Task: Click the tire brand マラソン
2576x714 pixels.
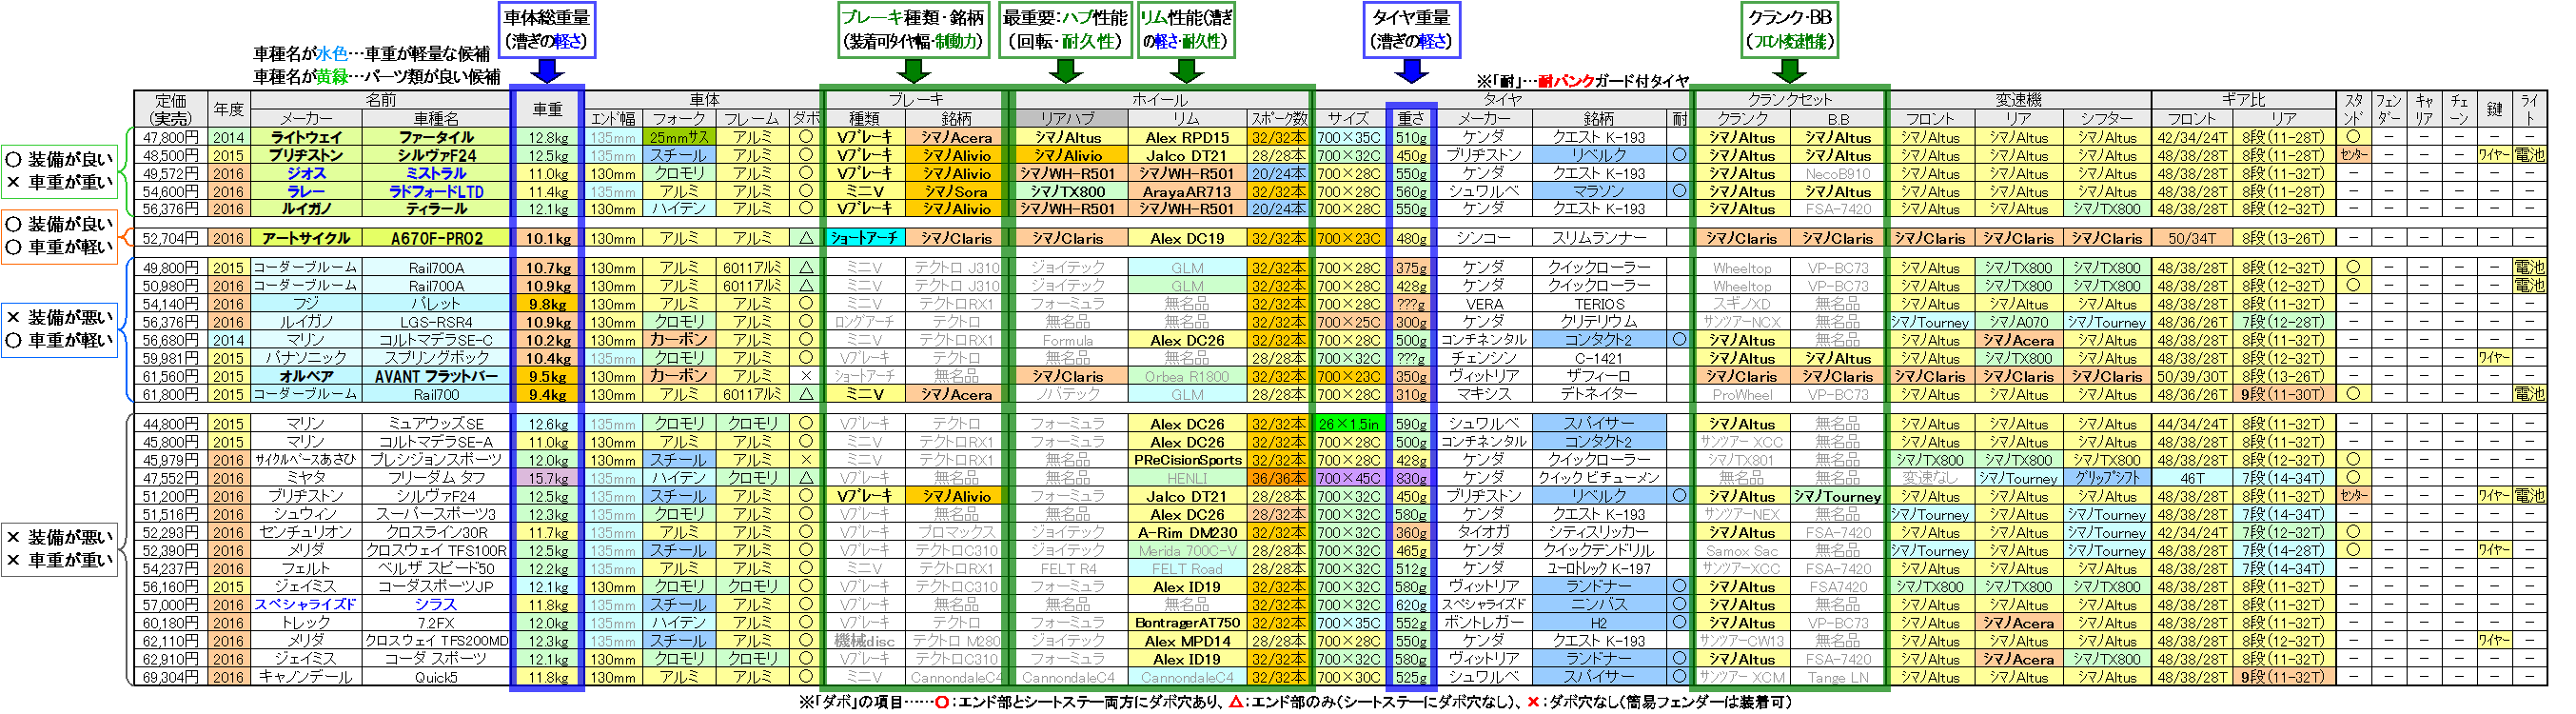Action: 1598,191
